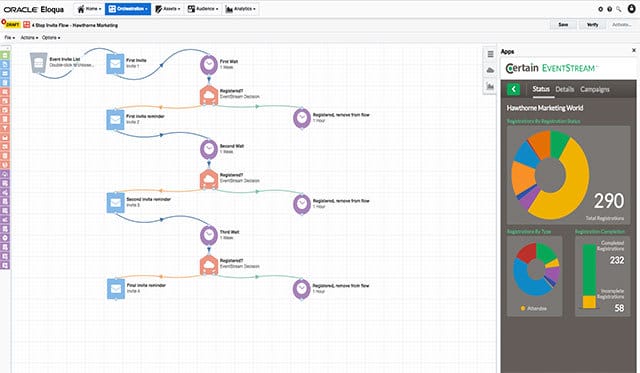This screenshot has height=373, width=640.
Task: Open the Home navigation dropdown
Action: (89, 9)
